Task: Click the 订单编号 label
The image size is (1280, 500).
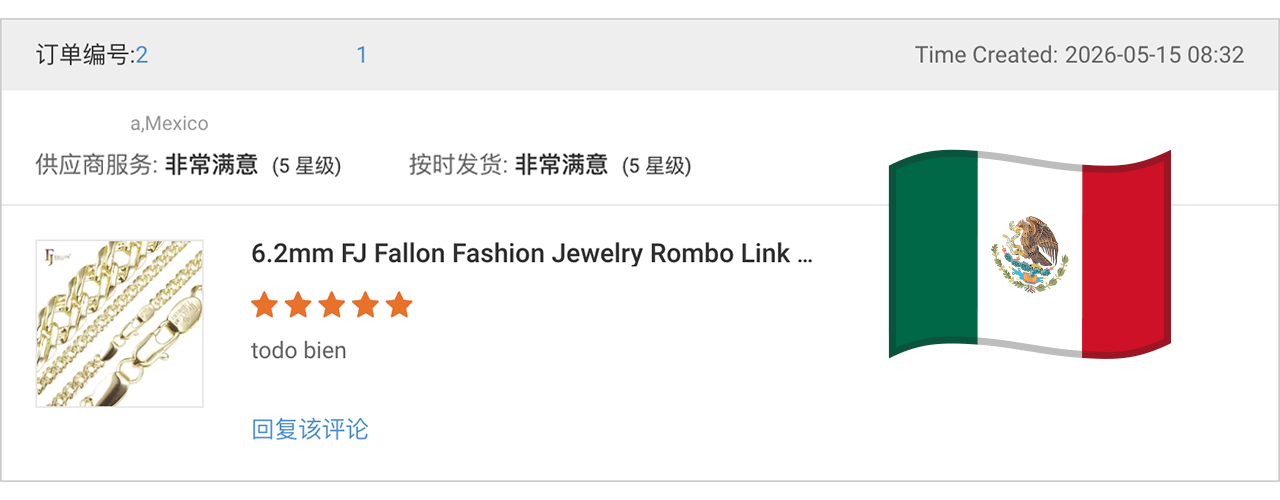Action: tap(85, 55)
